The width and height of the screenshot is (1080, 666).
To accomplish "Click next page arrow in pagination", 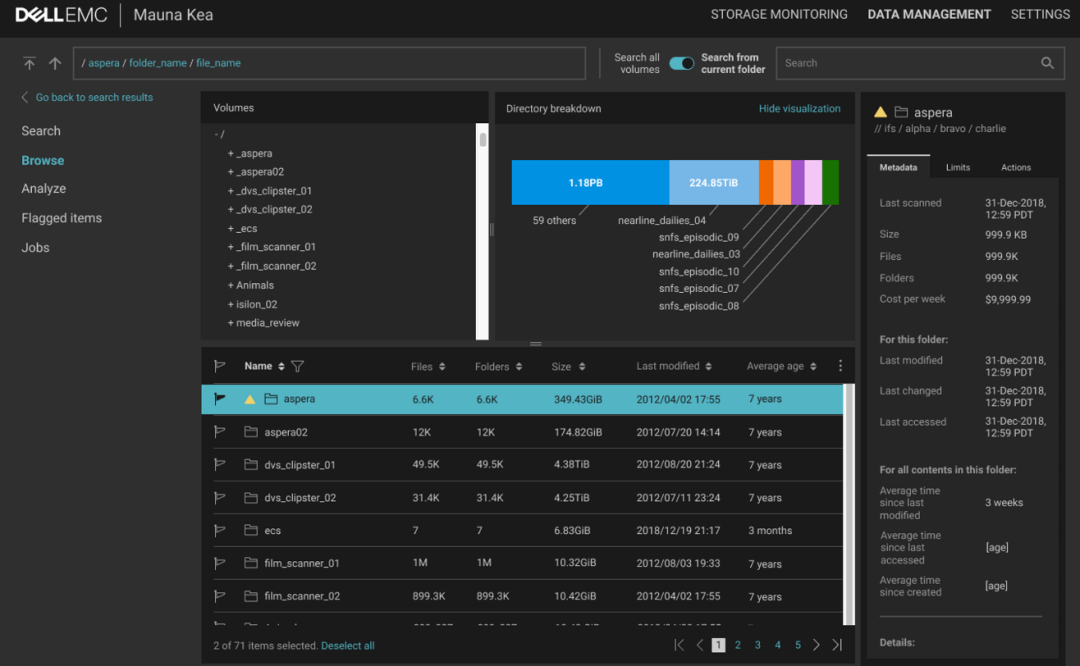I will click(x=817, y=646).
